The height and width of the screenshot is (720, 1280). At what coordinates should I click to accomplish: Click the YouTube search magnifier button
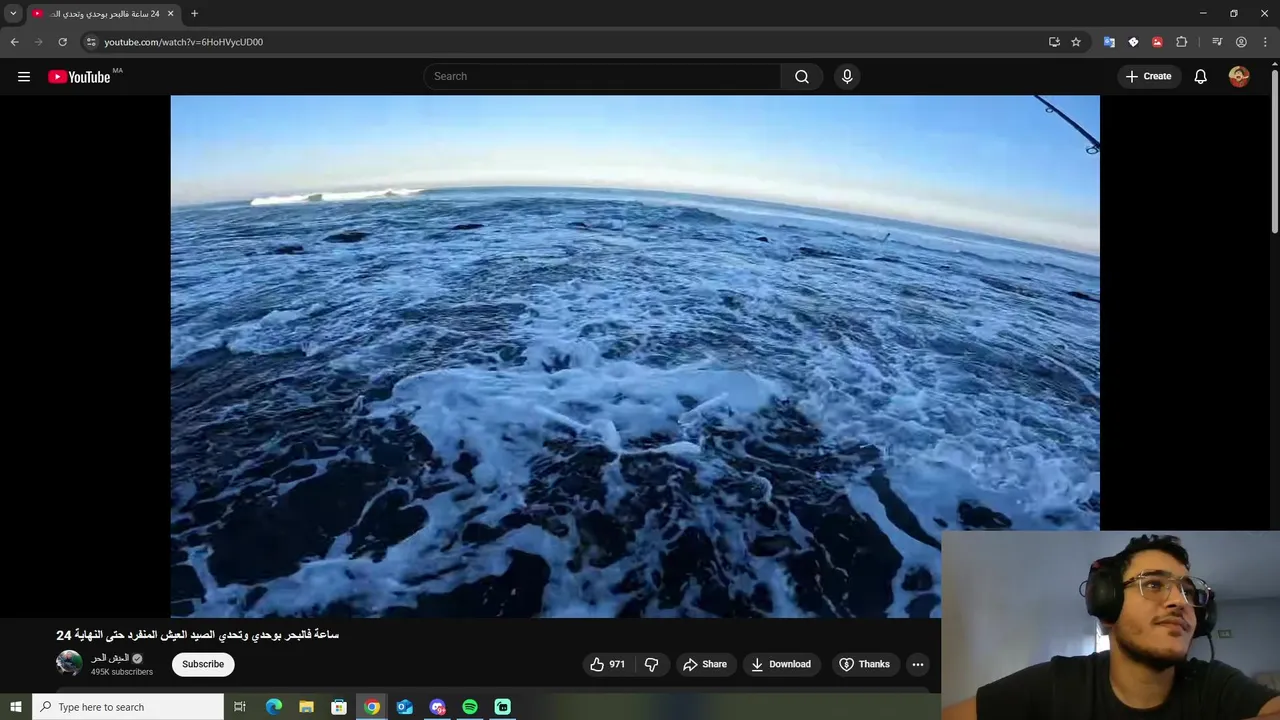pyautogui.click(x=802, y=77)
